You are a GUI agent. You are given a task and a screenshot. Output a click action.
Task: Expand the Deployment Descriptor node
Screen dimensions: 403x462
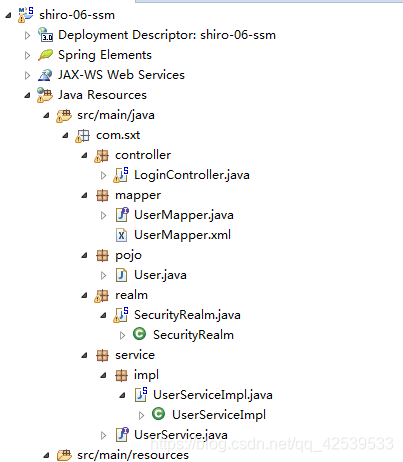coord(27,35)
